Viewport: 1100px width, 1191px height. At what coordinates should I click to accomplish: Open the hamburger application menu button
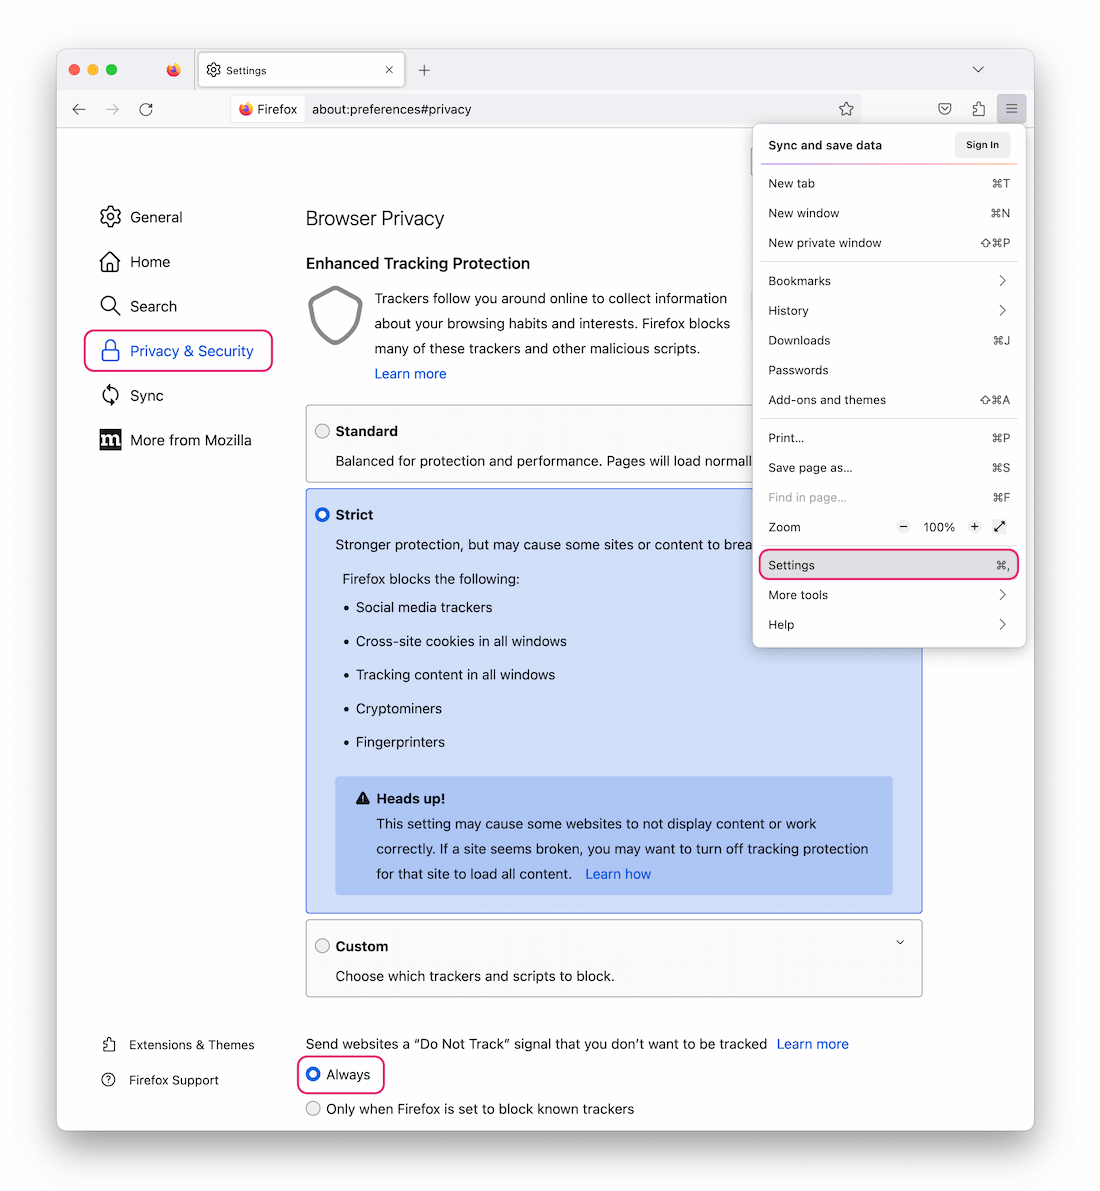1011,109
